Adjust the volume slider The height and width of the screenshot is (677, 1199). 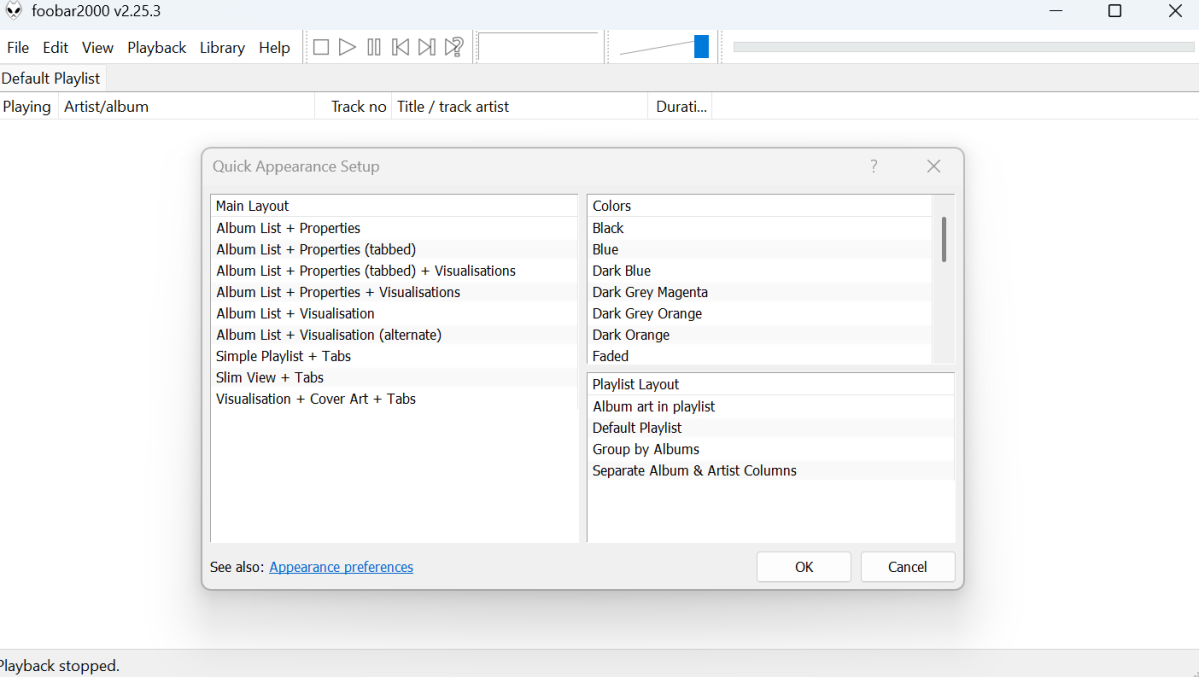point(700,45)
